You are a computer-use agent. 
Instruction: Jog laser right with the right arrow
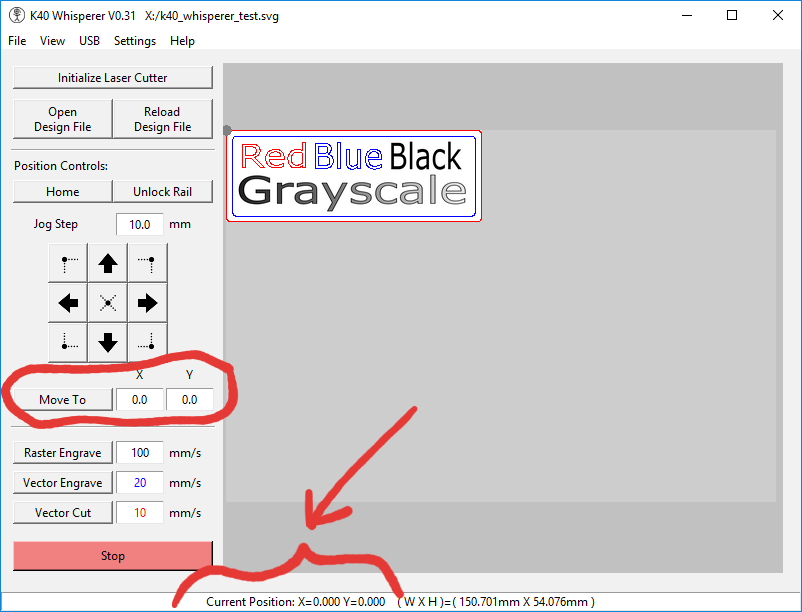pos(147,303)
